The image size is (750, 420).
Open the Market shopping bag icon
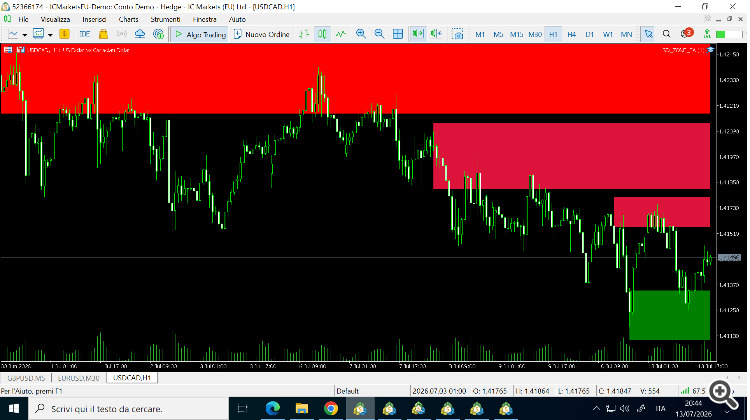103,34
